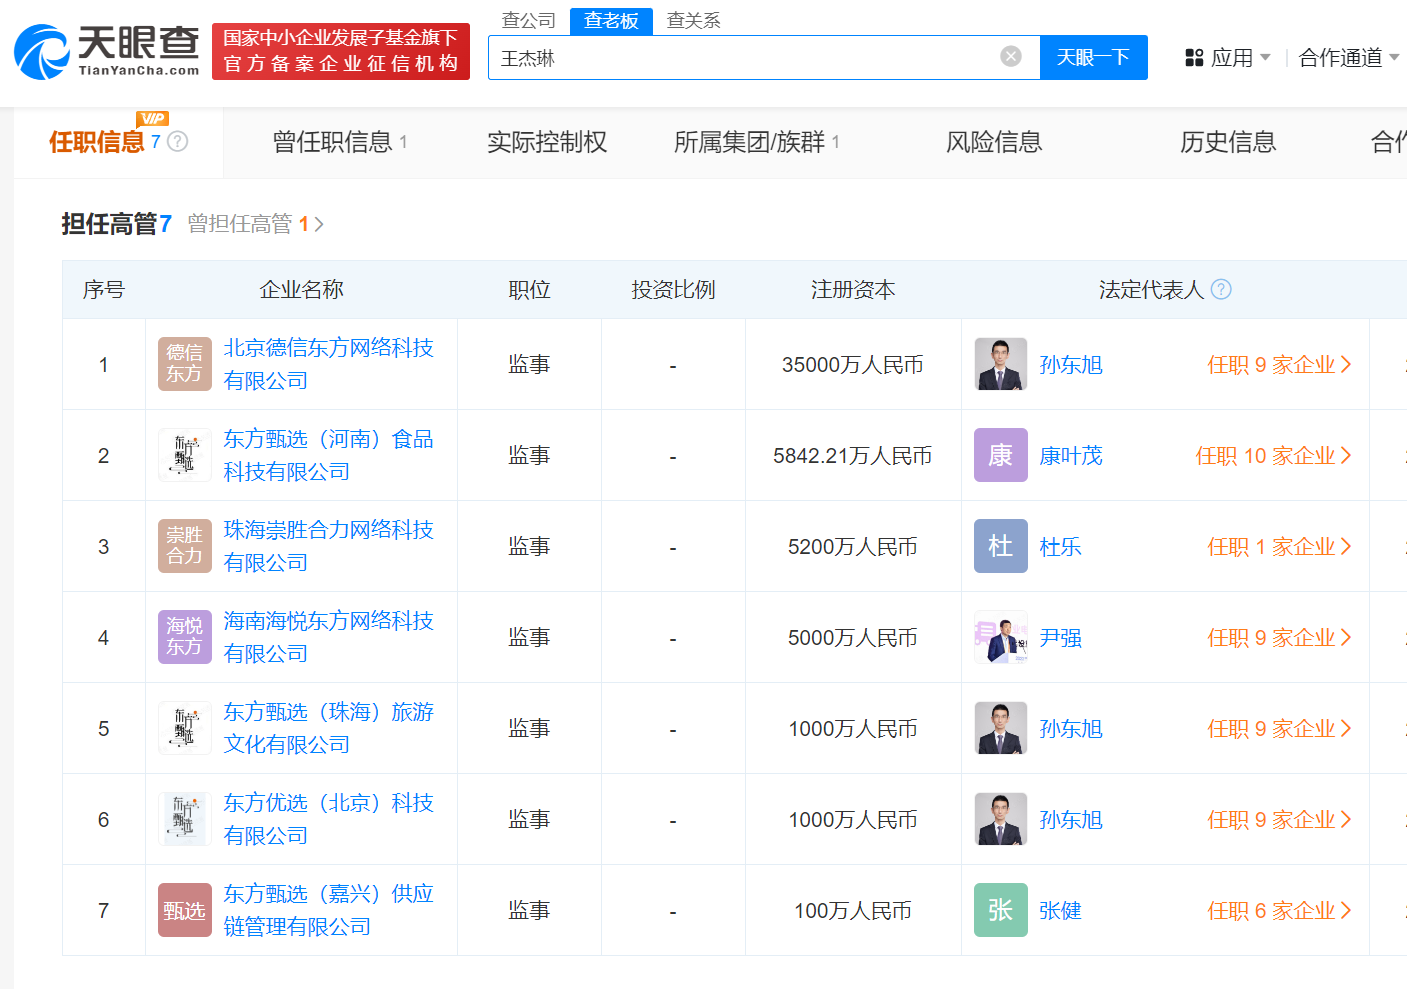
Task: Click 孙东旭 avatar photo in row 5
Action: 1001,728
